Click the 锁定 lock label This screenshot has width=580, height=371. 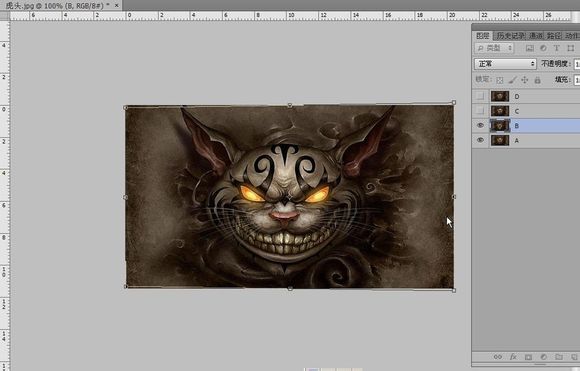483,80
